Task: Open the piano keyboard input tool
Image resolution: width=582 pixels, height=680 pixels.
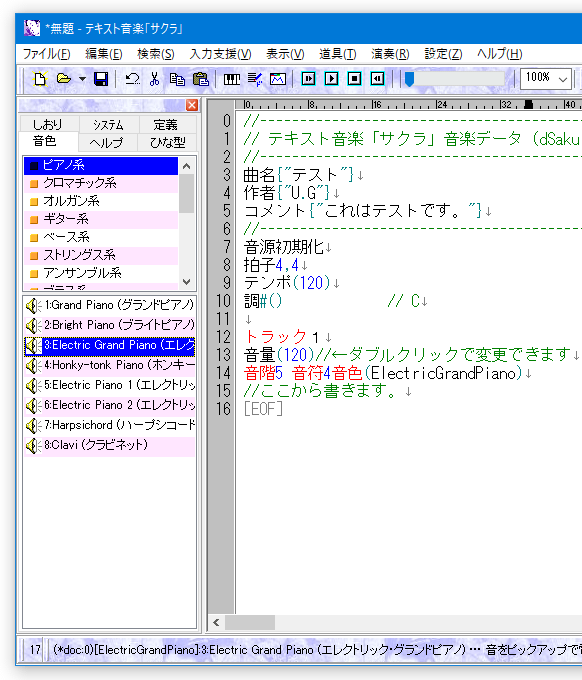Action: click(232, 79)
